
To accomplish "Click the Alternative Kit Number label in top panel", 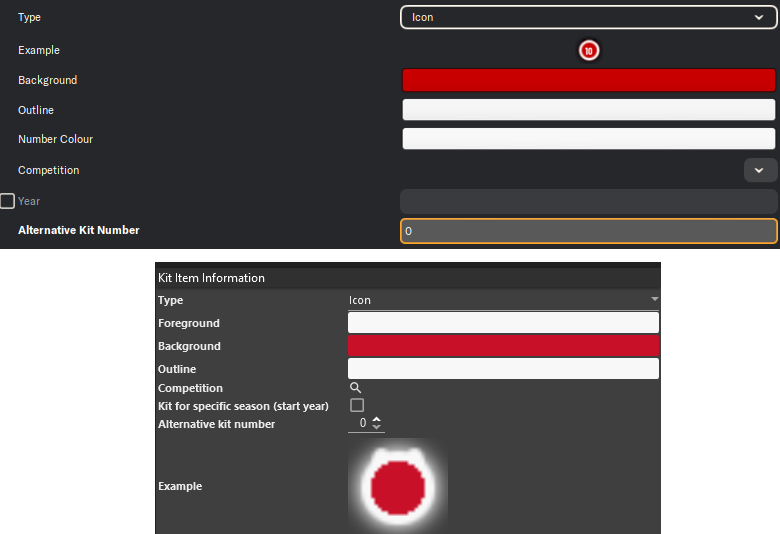I will coord(79,230).
